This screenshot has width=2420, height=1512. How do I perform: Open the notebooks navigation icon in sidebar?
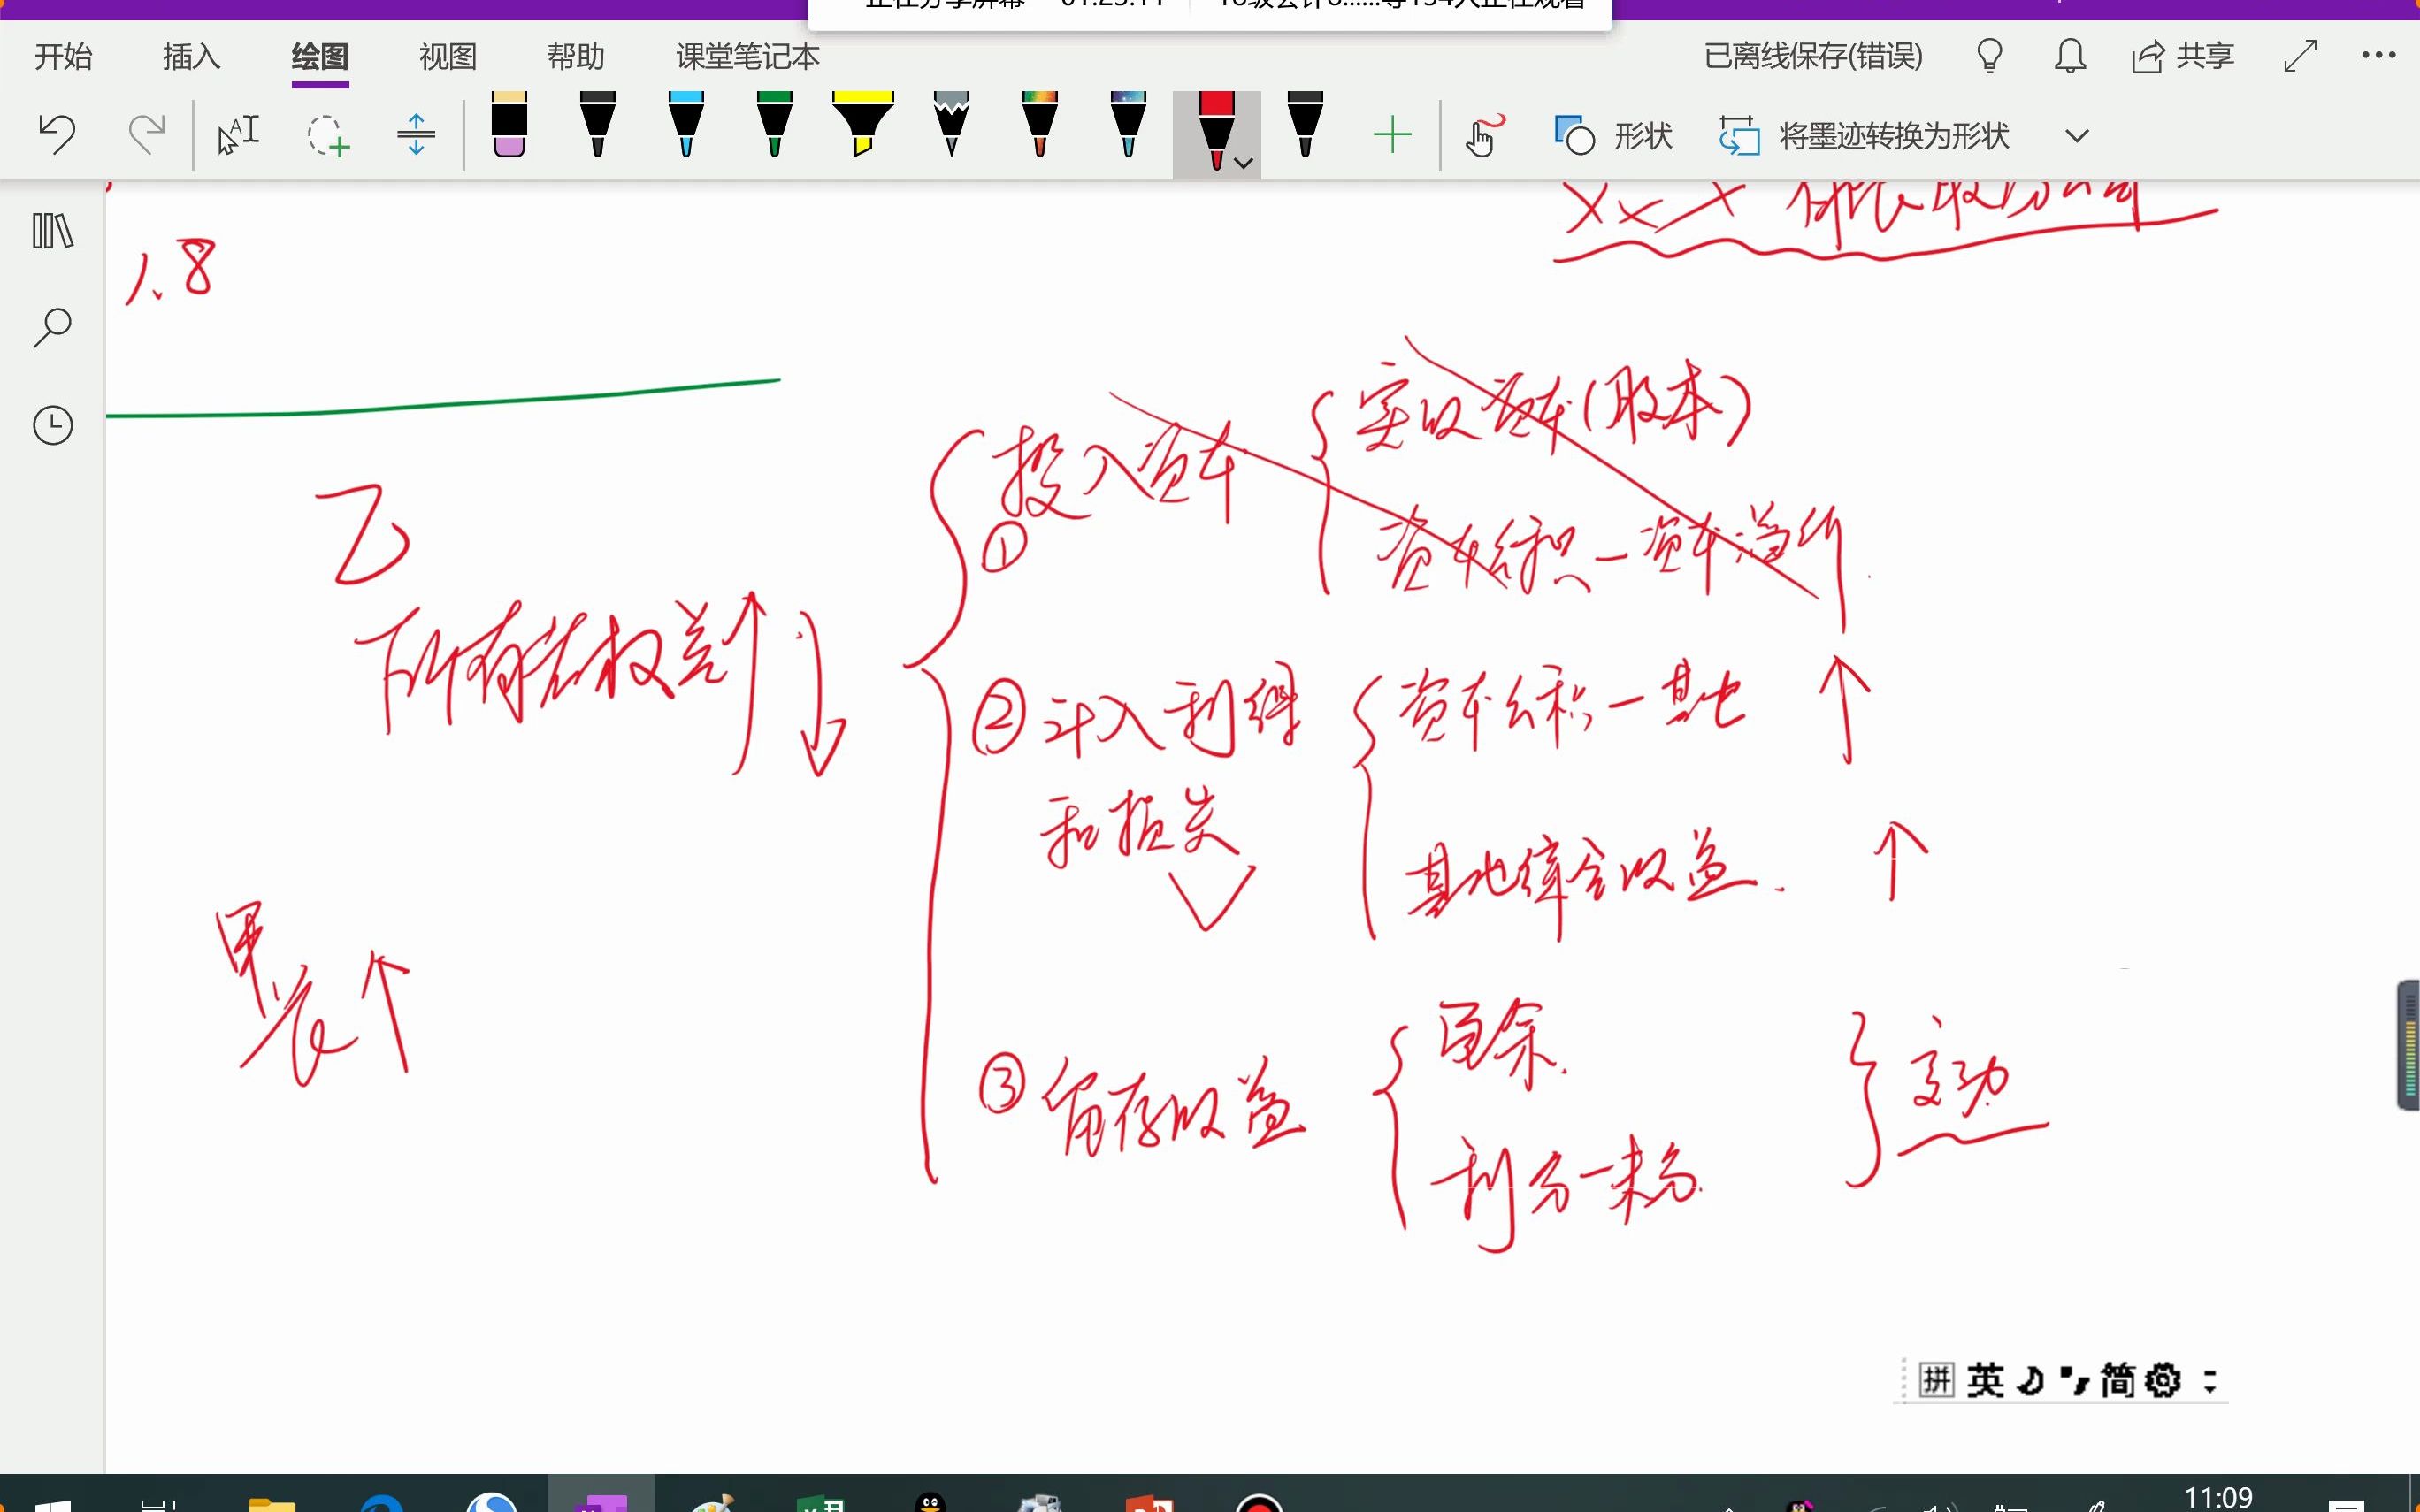(x=53, y=231)
